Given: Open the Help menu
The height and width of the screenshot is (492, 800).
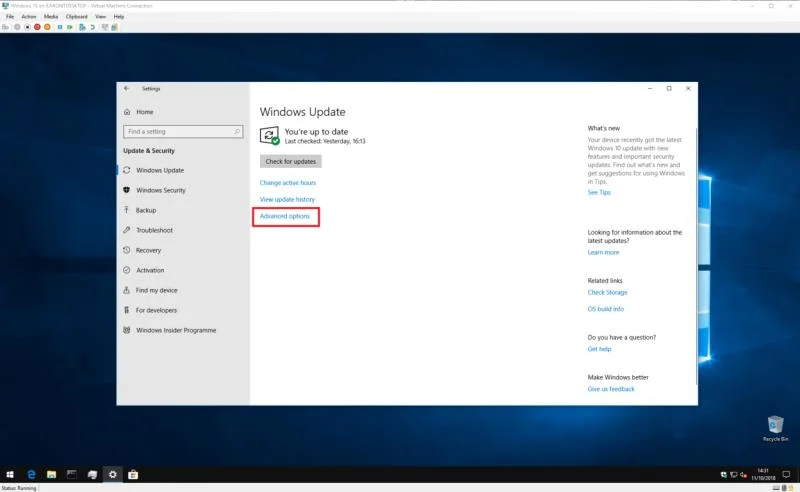Looking at the screenshot, I should (119, 17).
